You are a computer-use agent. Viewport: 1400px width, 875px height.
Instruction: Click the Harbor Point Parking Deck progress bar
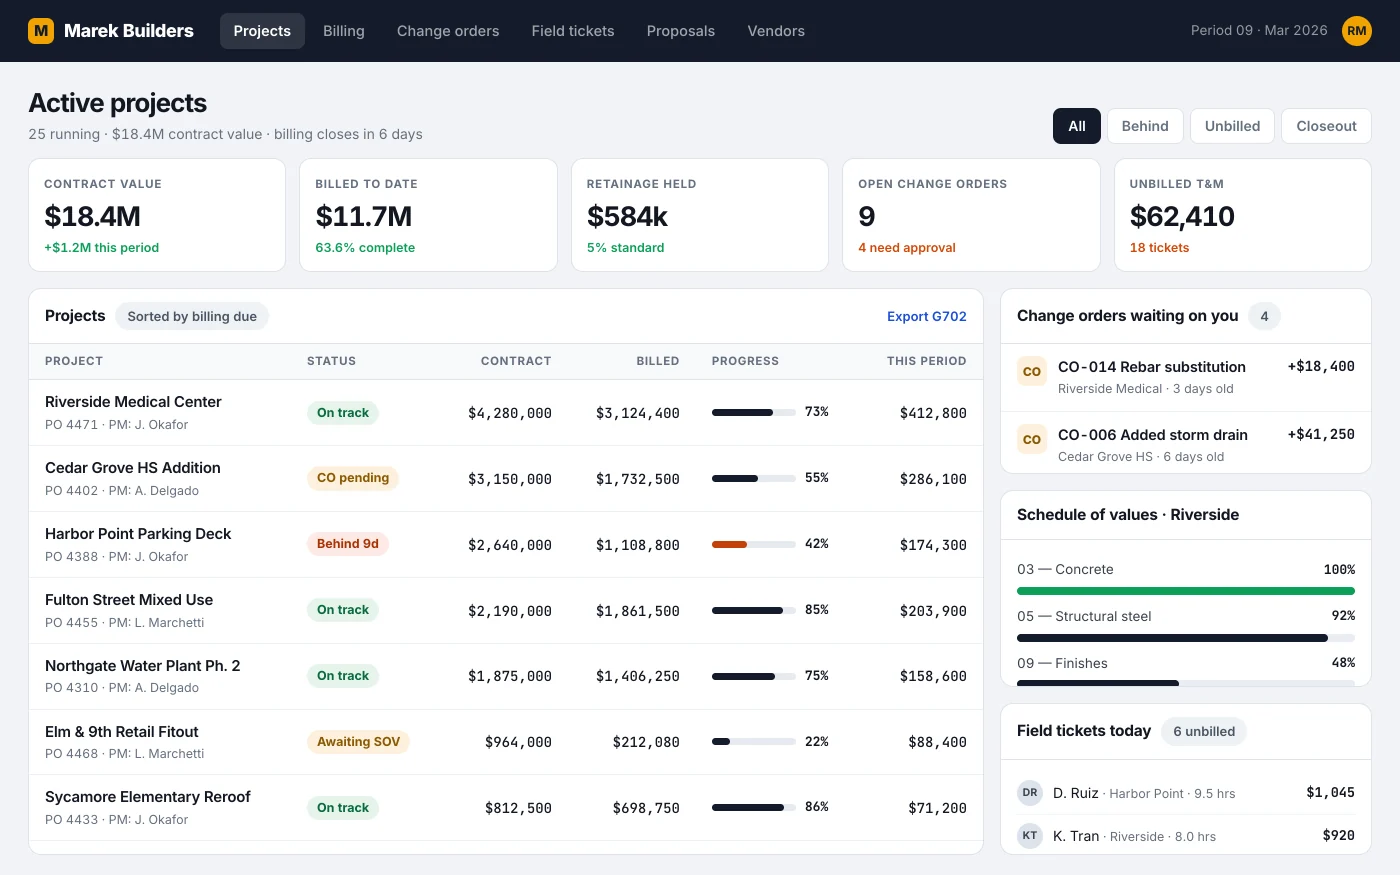point(754,544)
